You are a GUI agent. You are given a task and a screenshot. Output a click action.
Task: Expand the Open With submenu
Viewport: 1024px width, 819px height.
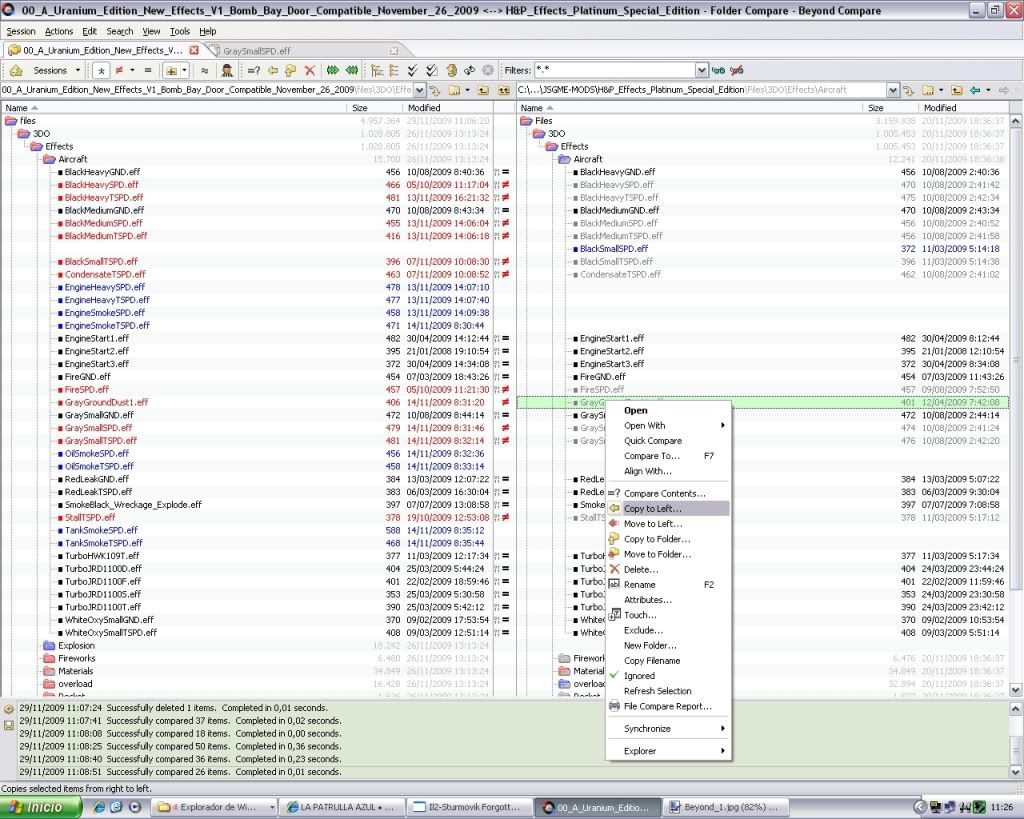(668, 426)
